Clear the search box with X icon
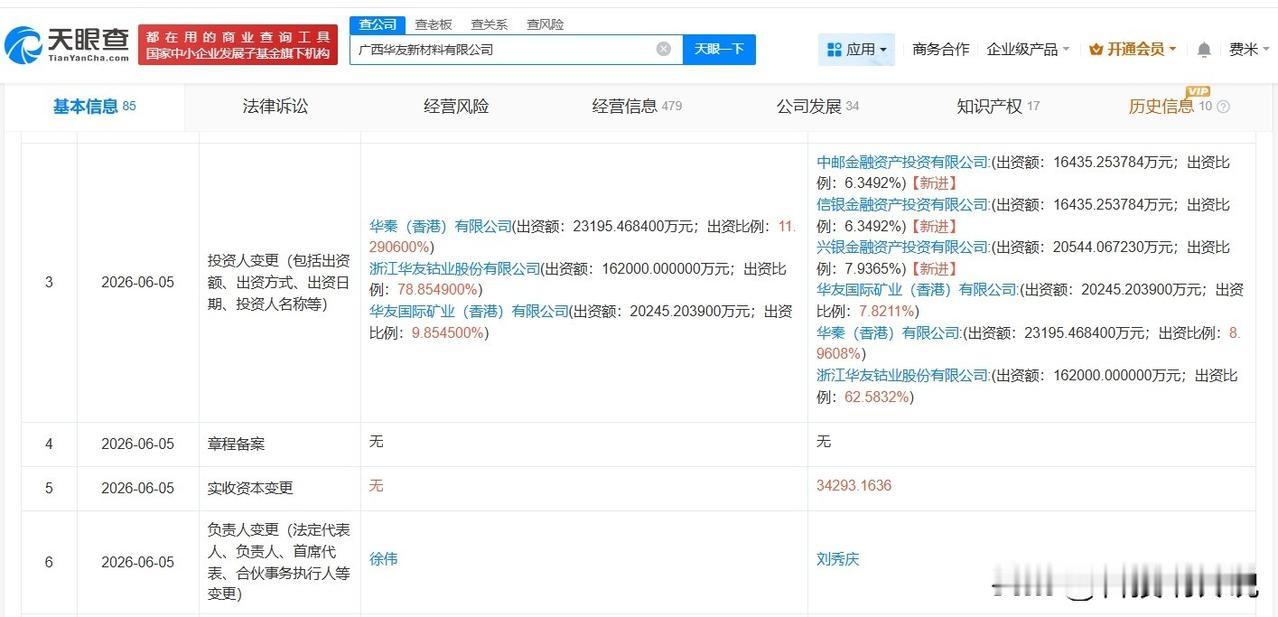 pyautogui.click(x=664, y=49)
